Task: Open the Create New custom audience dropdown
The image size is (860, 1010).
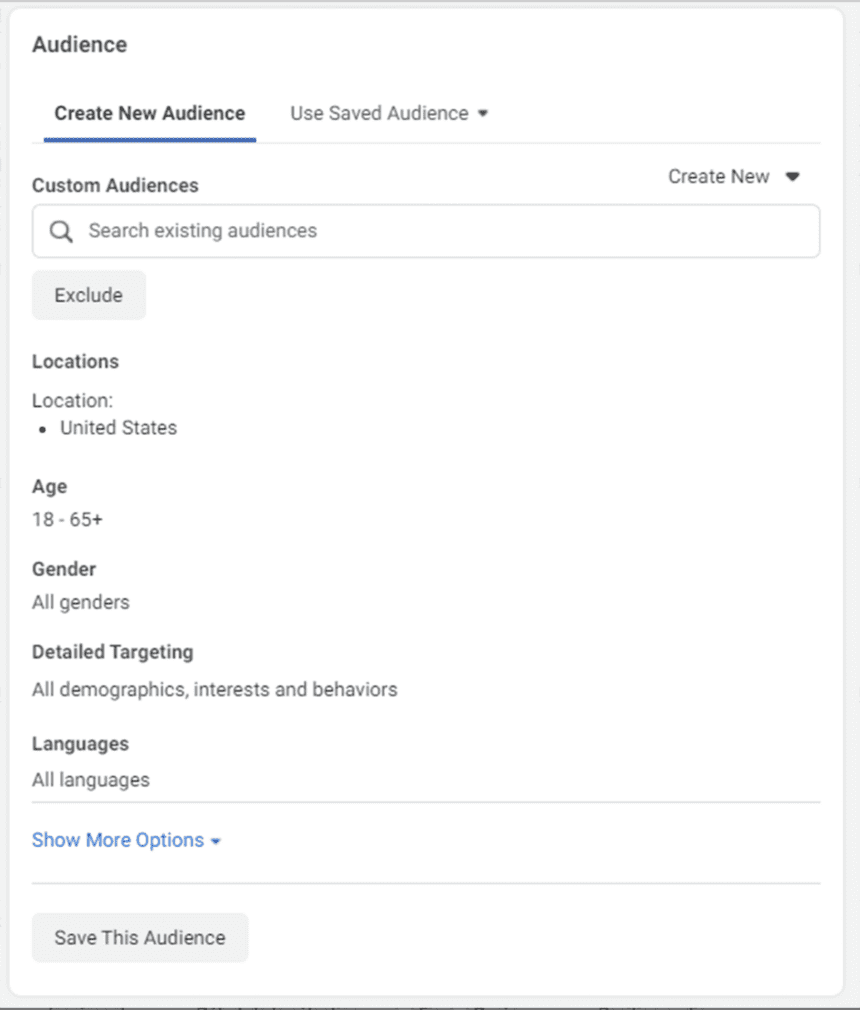Action: point(735,177)
